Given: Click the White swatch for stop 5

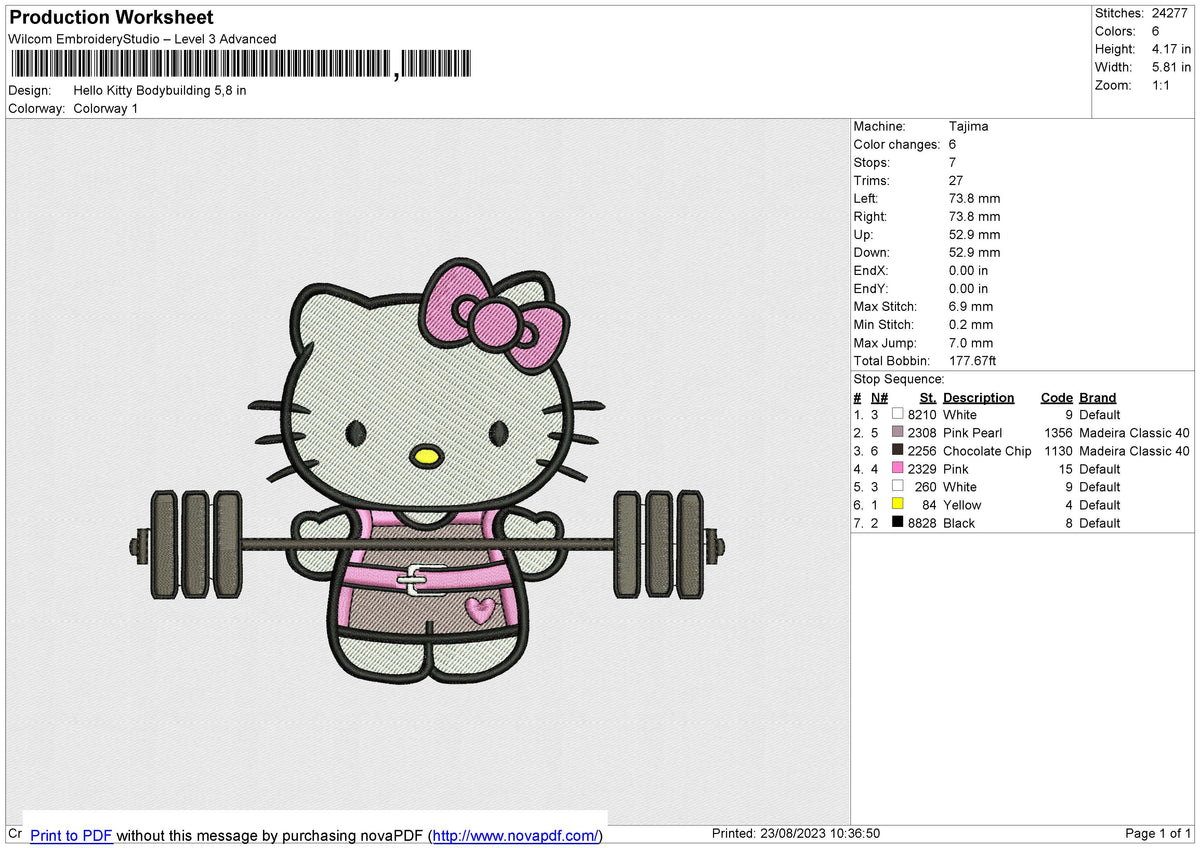Looking at the screenshot, I should coord(899,487).
